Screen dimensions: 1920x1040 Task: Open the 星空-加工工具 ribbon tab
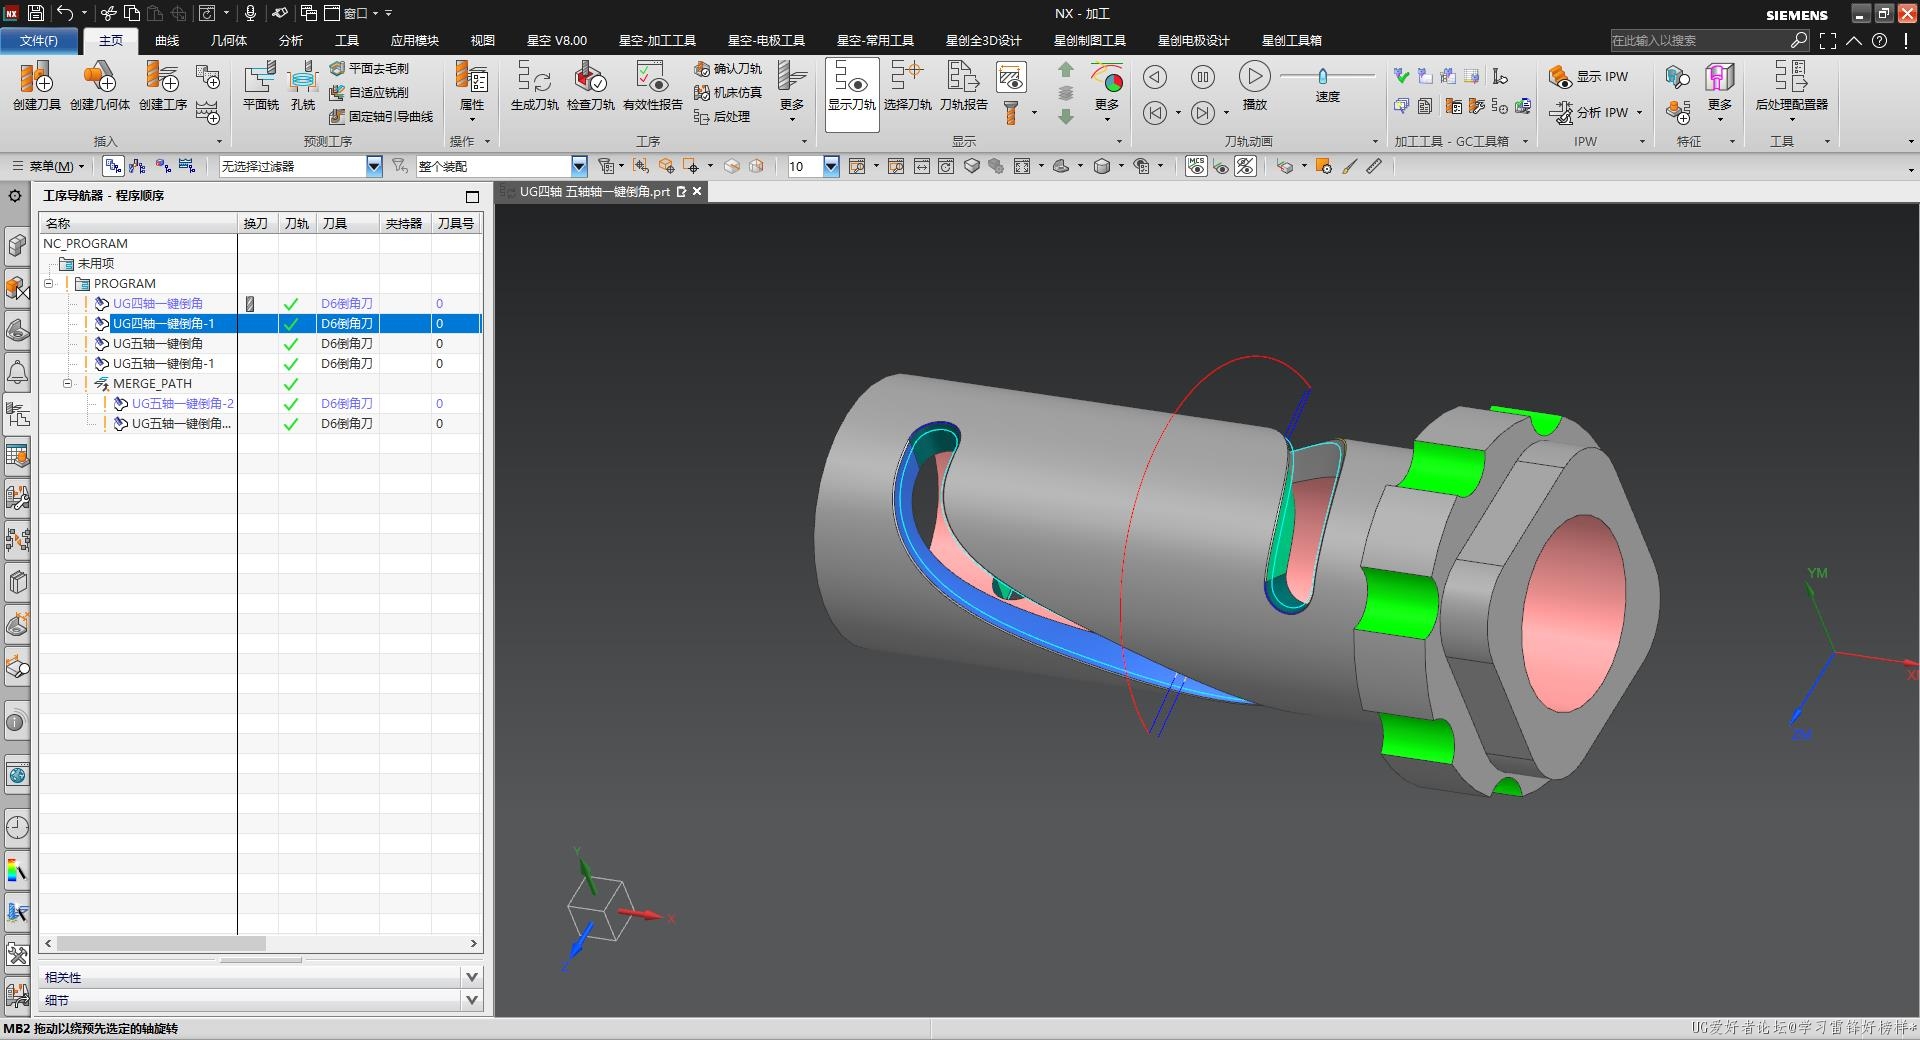pos(657,40)
